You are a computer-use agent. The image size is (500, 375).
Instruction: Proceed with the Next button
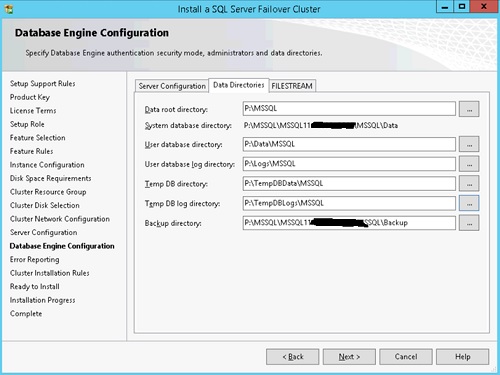[x=349, y=357]
